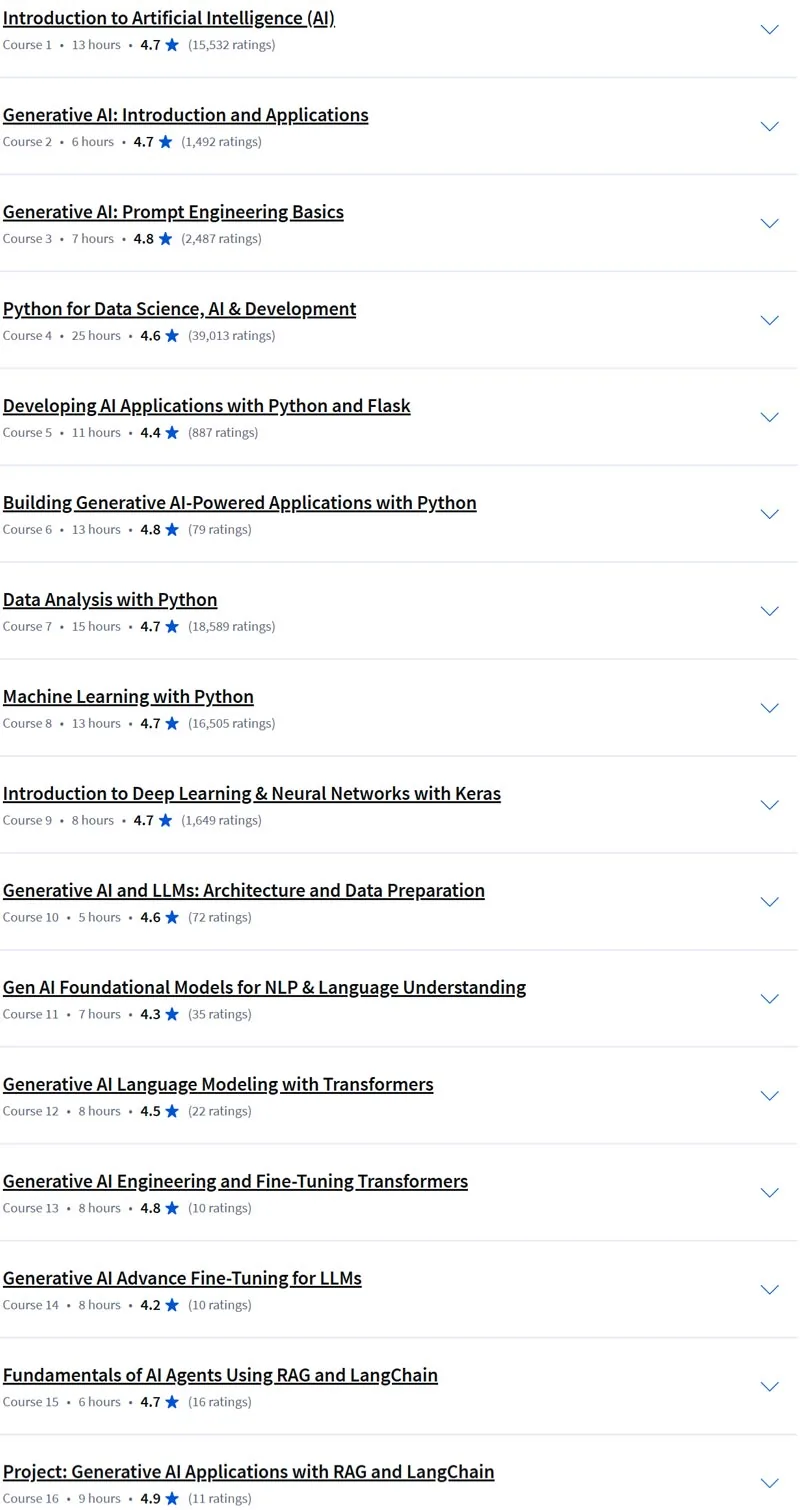Open Fundamentals of AI Agents Using RAG and LangChain
800x1510 pixels.
[x=220, y=1376]
